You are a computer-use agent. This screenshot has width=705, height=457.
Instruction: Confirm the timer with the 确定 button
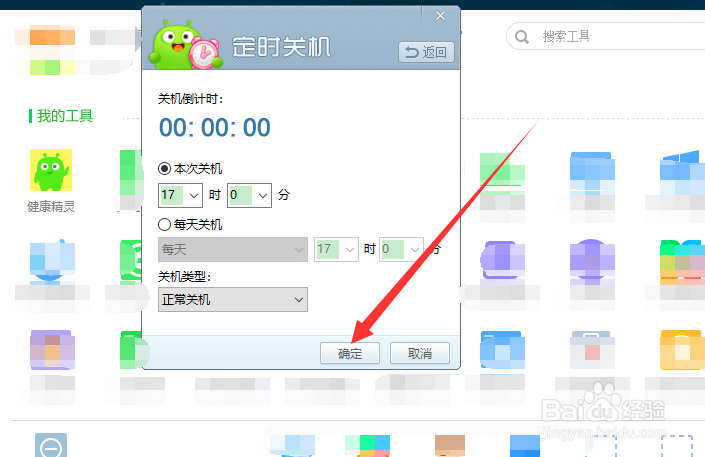point(349,353)
